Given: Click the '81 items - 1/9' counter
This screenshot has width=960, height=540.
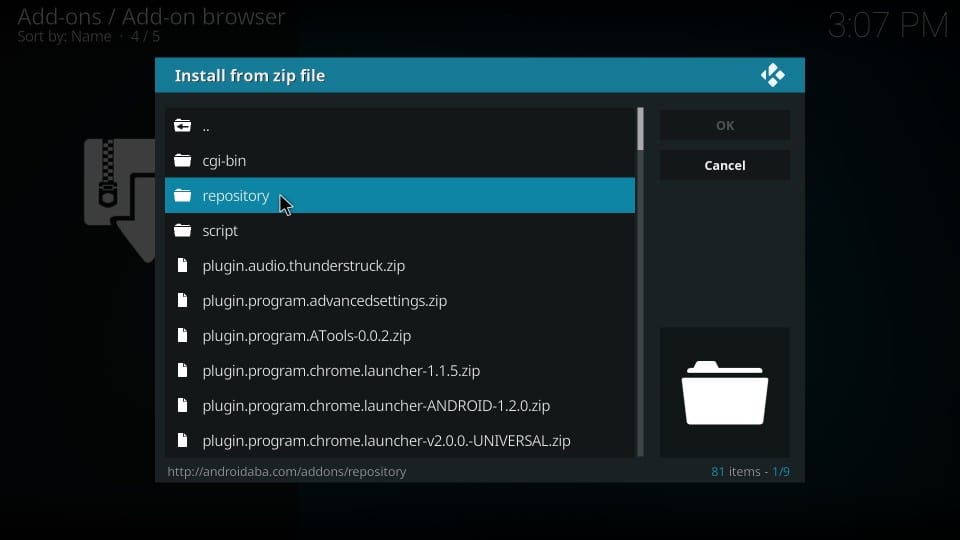Looking at the screenshot, I should 750,471.
